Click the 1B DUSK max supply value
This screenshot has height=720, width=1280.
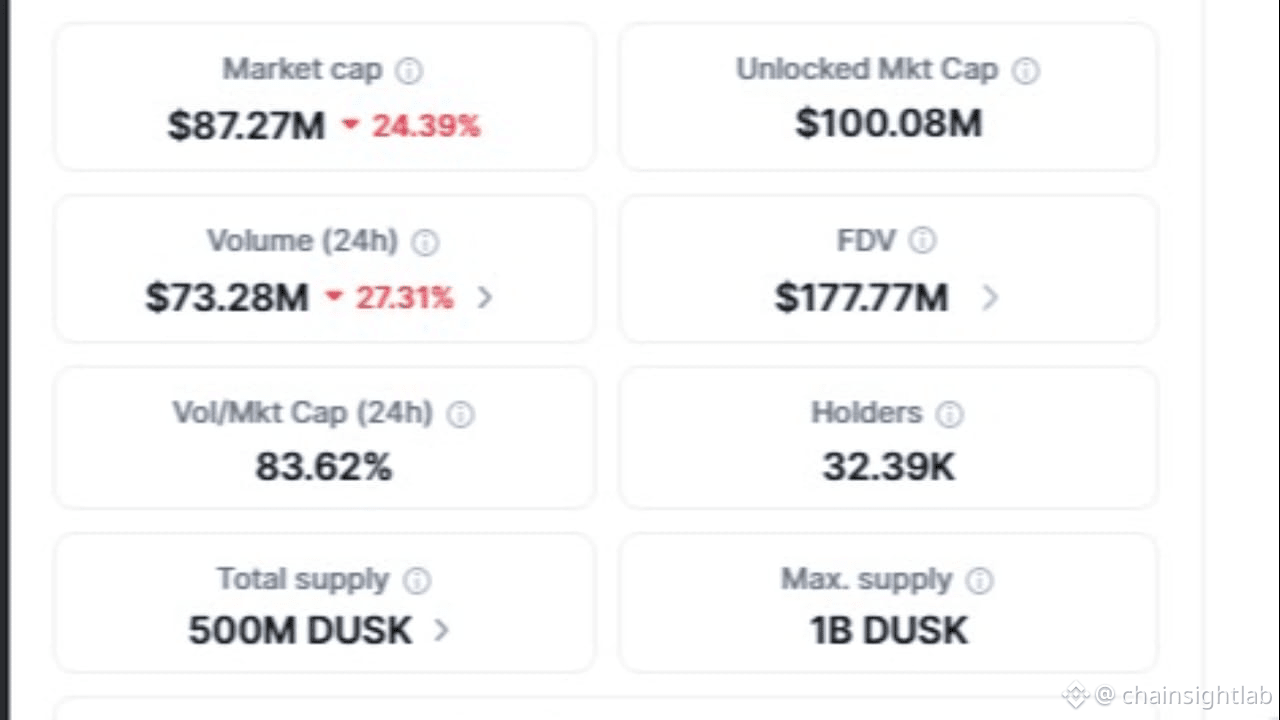click(x=888, y=630)
